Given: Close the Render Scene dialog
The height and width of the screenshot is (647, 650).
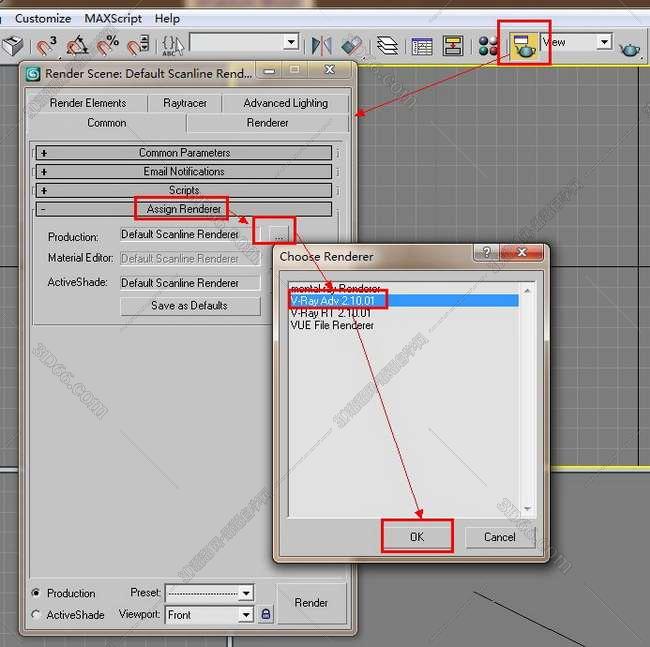Looking at the screenshot, I should (330, 70).
